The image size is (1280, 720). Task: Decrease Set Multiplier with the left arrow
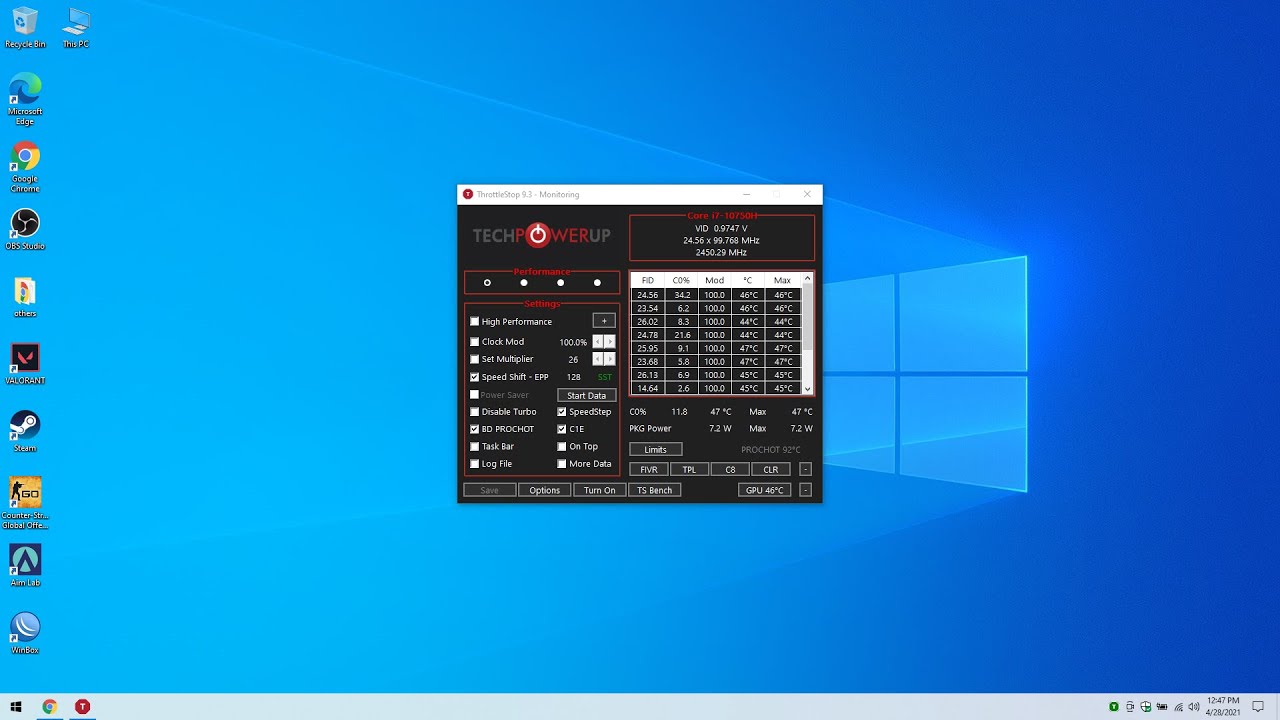coord(598,359)
